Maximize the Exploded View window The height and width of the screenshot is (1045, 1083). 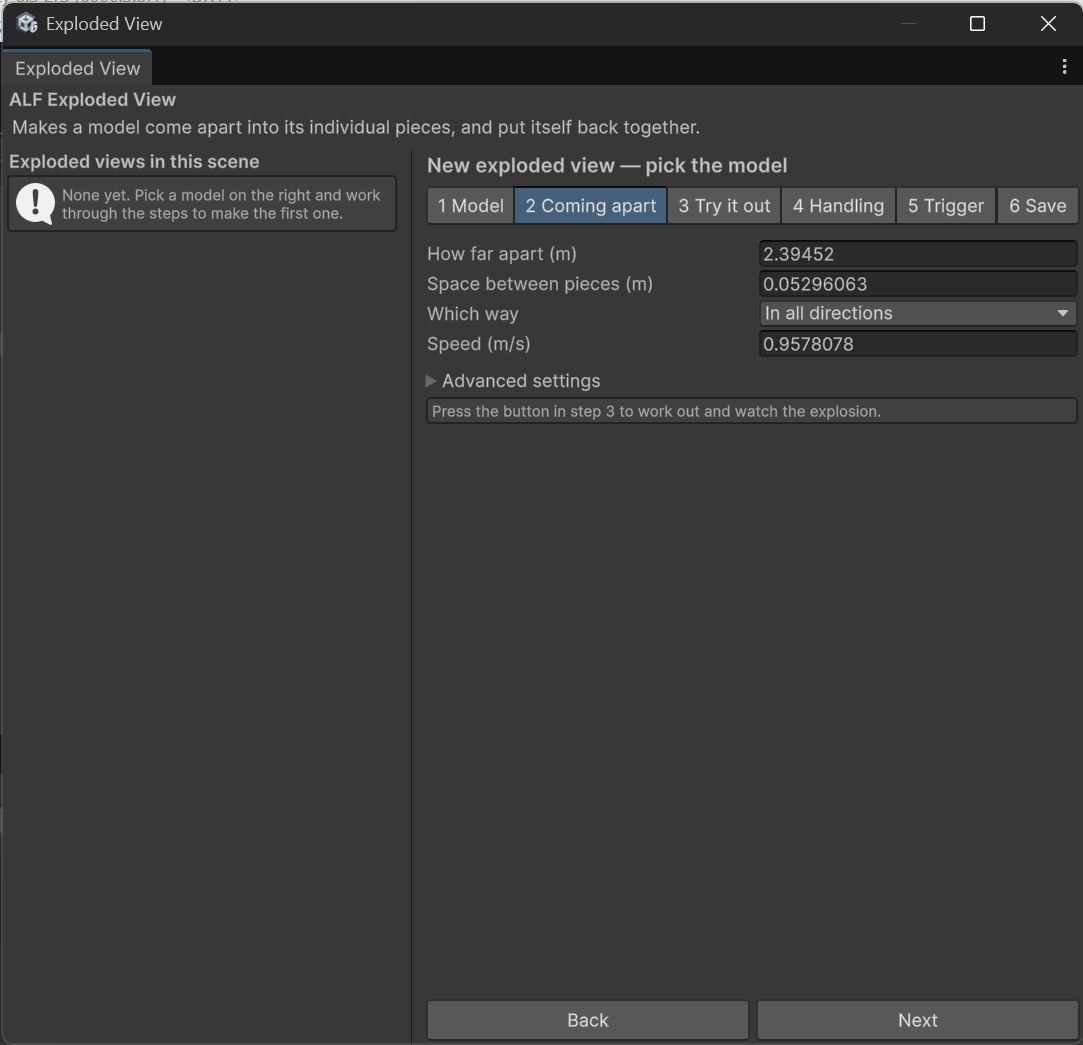point(977,23)
